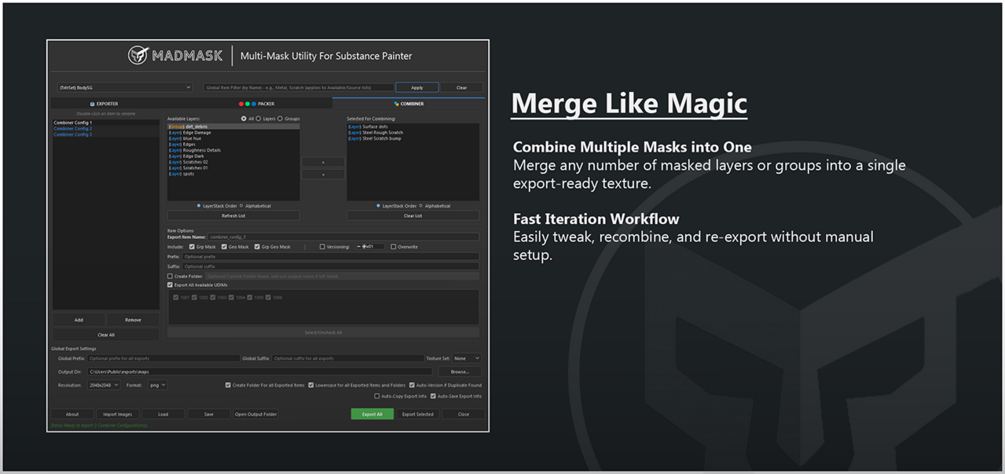Toggle the Grp Geo Mask checkbox
1005x474 pixels.
click(x=258, y=247)
